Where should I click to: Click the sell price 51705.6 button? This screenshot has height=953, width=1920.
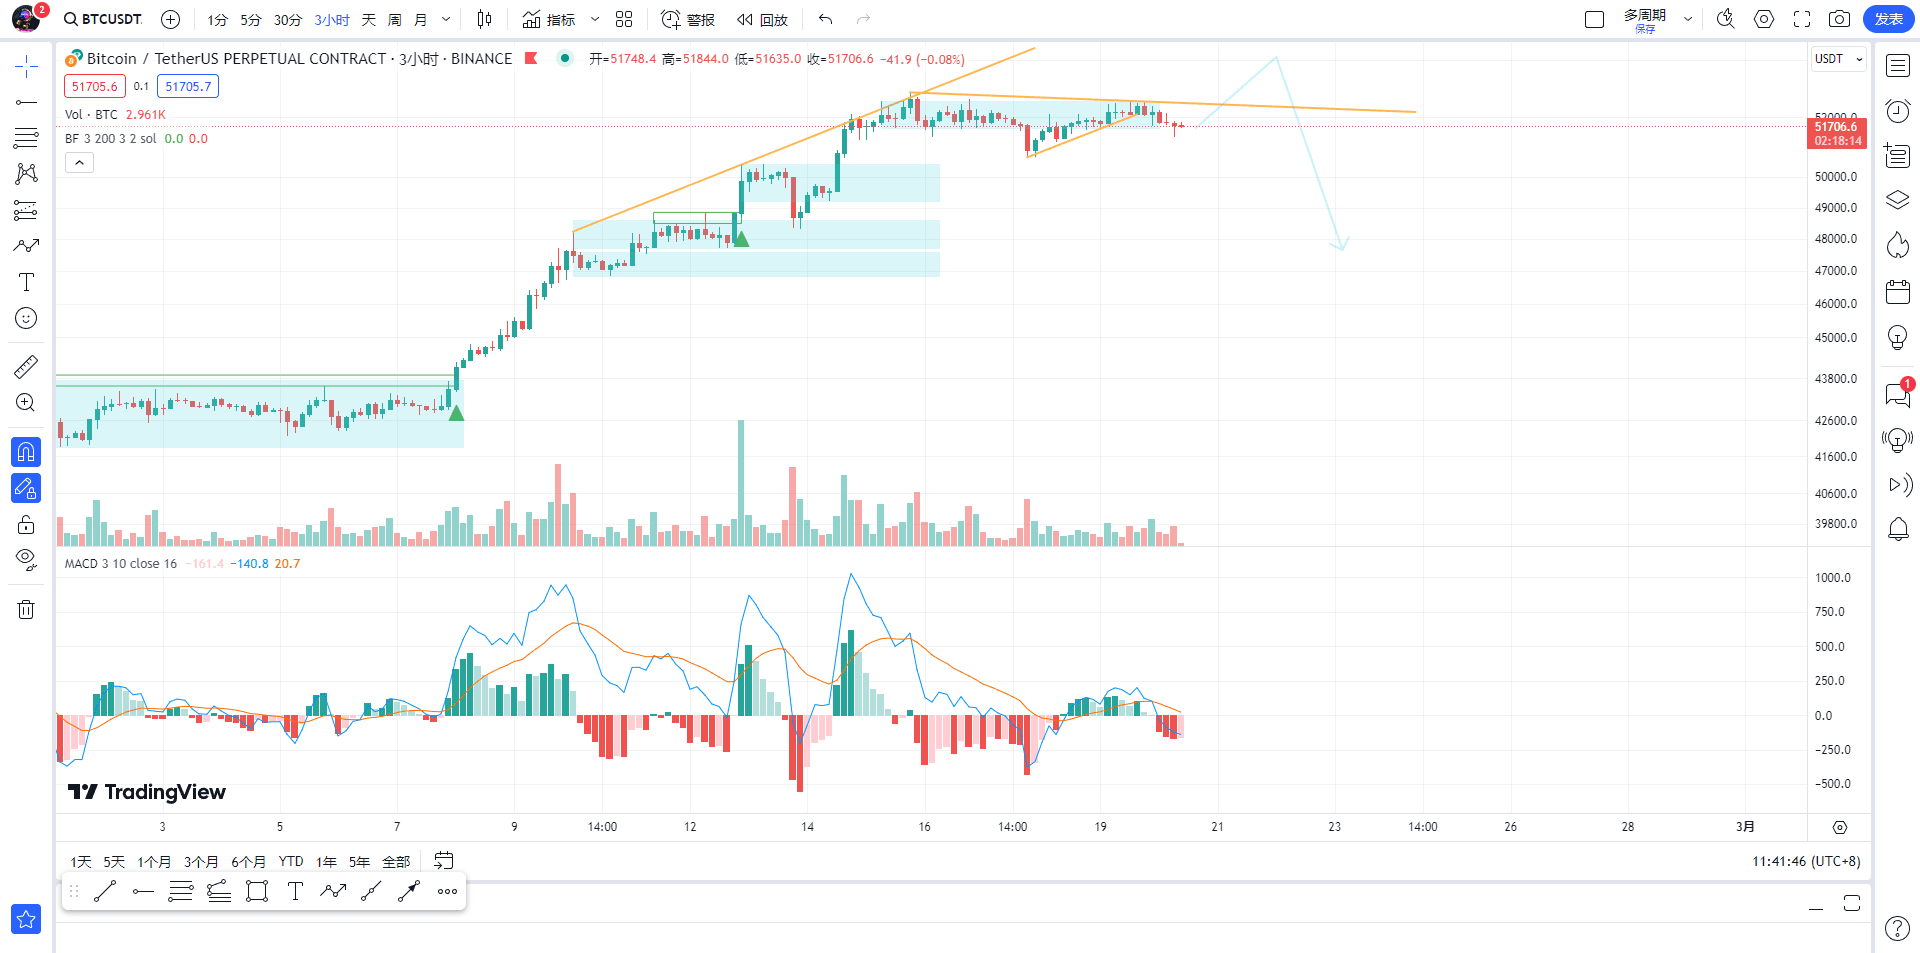[x=95, y=87]
